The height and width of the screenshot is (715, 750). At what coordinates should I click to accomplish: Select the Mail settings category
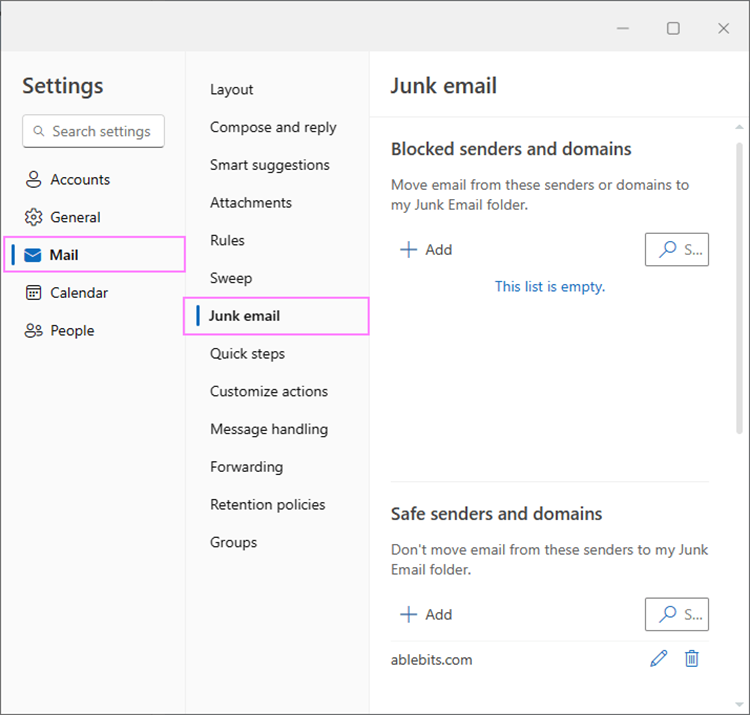pyautogui.click(x=94, y=254)
